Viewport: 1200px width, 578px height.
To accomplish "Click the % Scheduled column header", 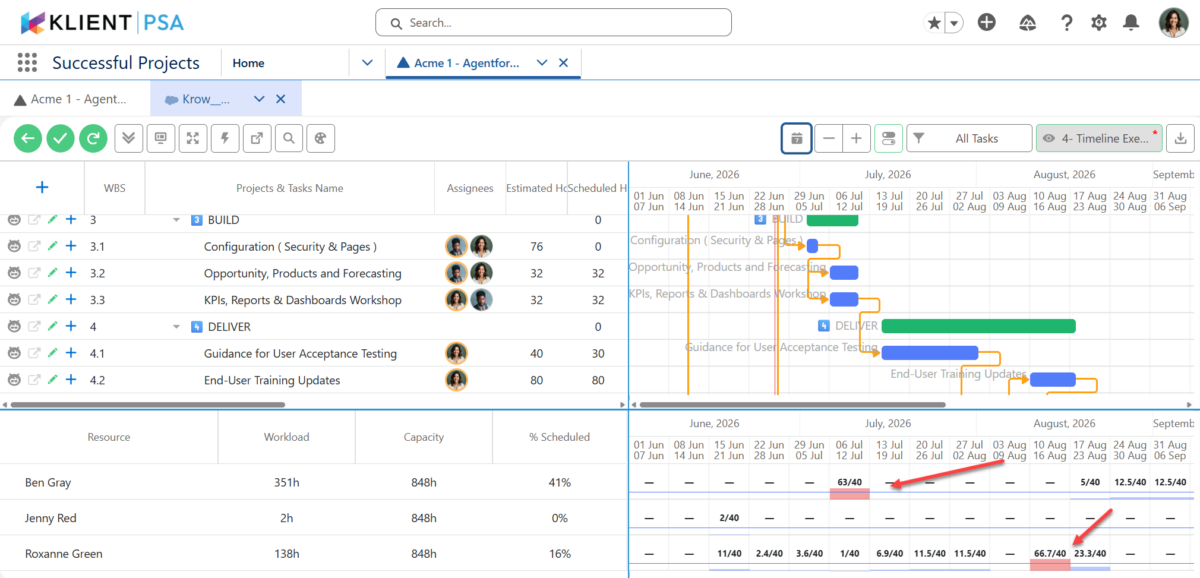I will point(559,437).
